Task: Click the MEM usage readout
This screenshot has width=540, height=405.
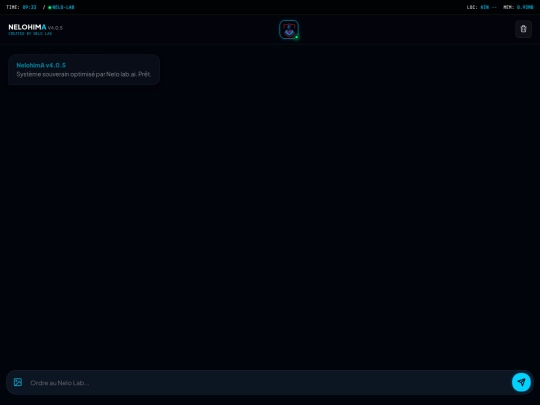Action: (518, 7)
